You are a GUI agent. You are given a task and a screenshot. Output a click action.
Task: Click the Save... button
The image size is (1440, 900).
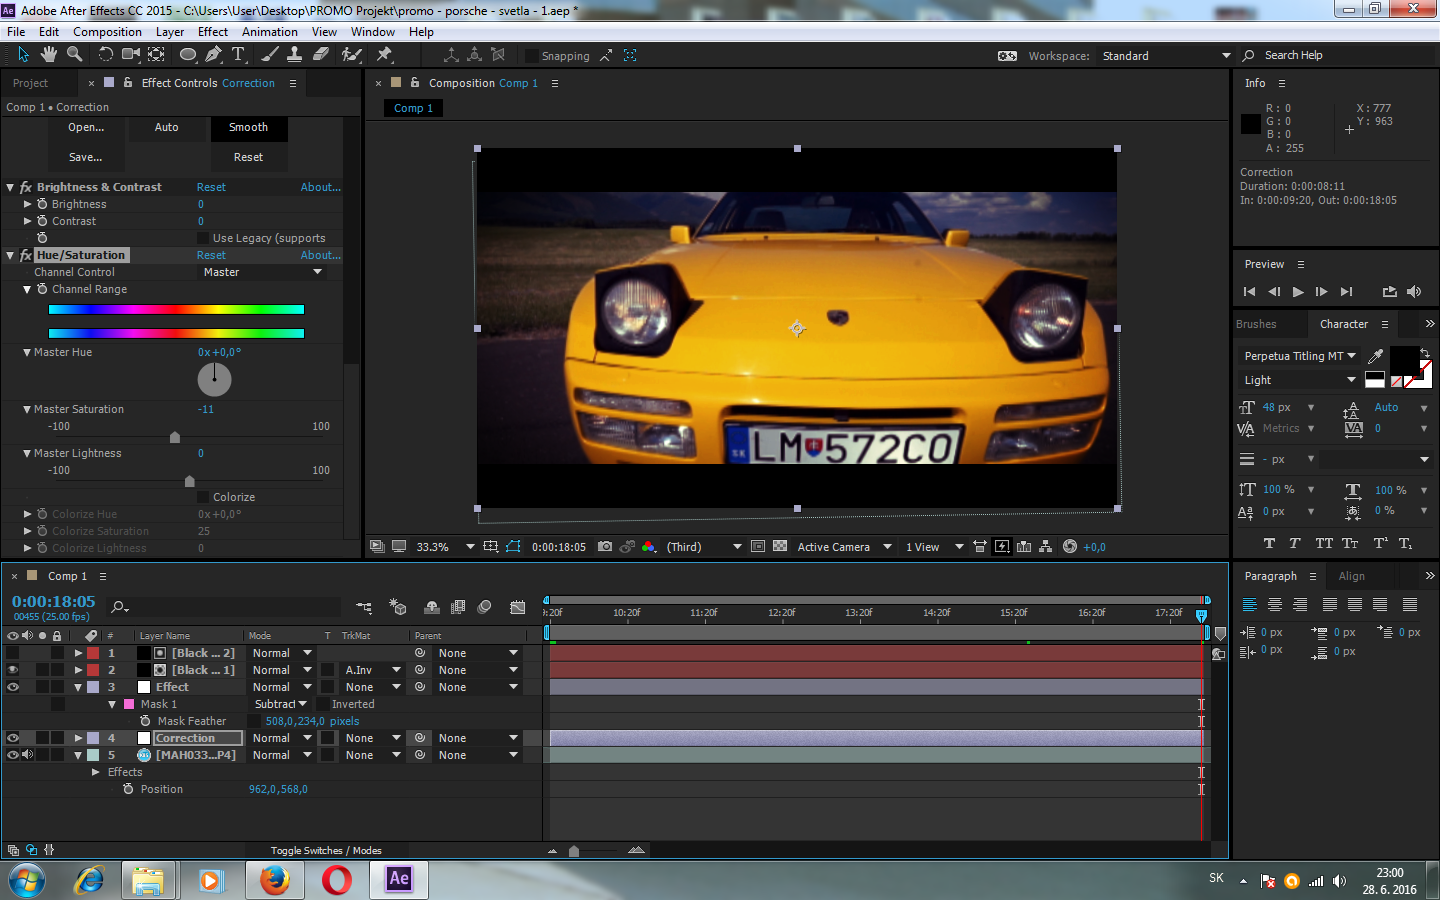[86, 157]
